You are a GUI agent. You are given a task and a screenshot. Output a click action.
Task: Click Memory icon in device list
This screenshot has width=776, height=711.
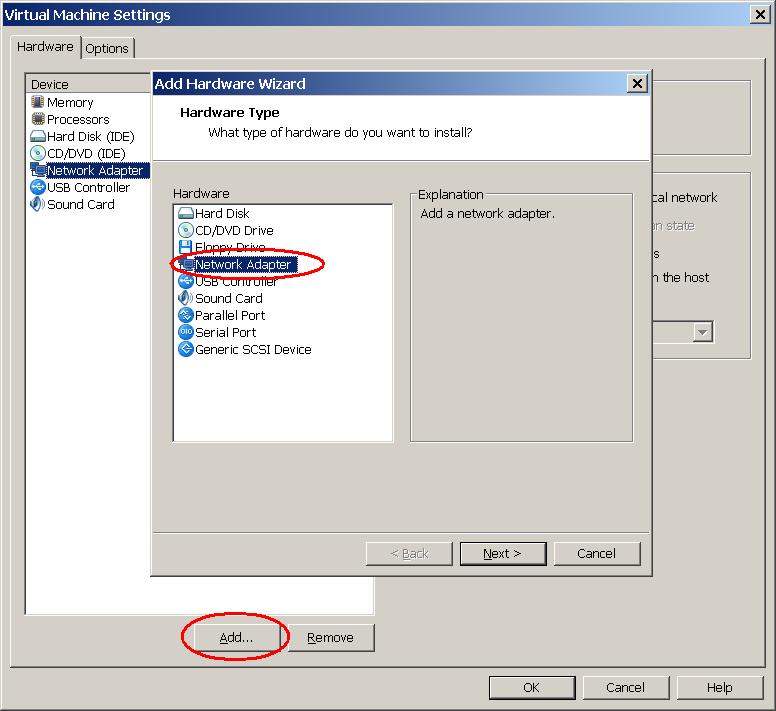pyautogui.click(x=39, y=103)
